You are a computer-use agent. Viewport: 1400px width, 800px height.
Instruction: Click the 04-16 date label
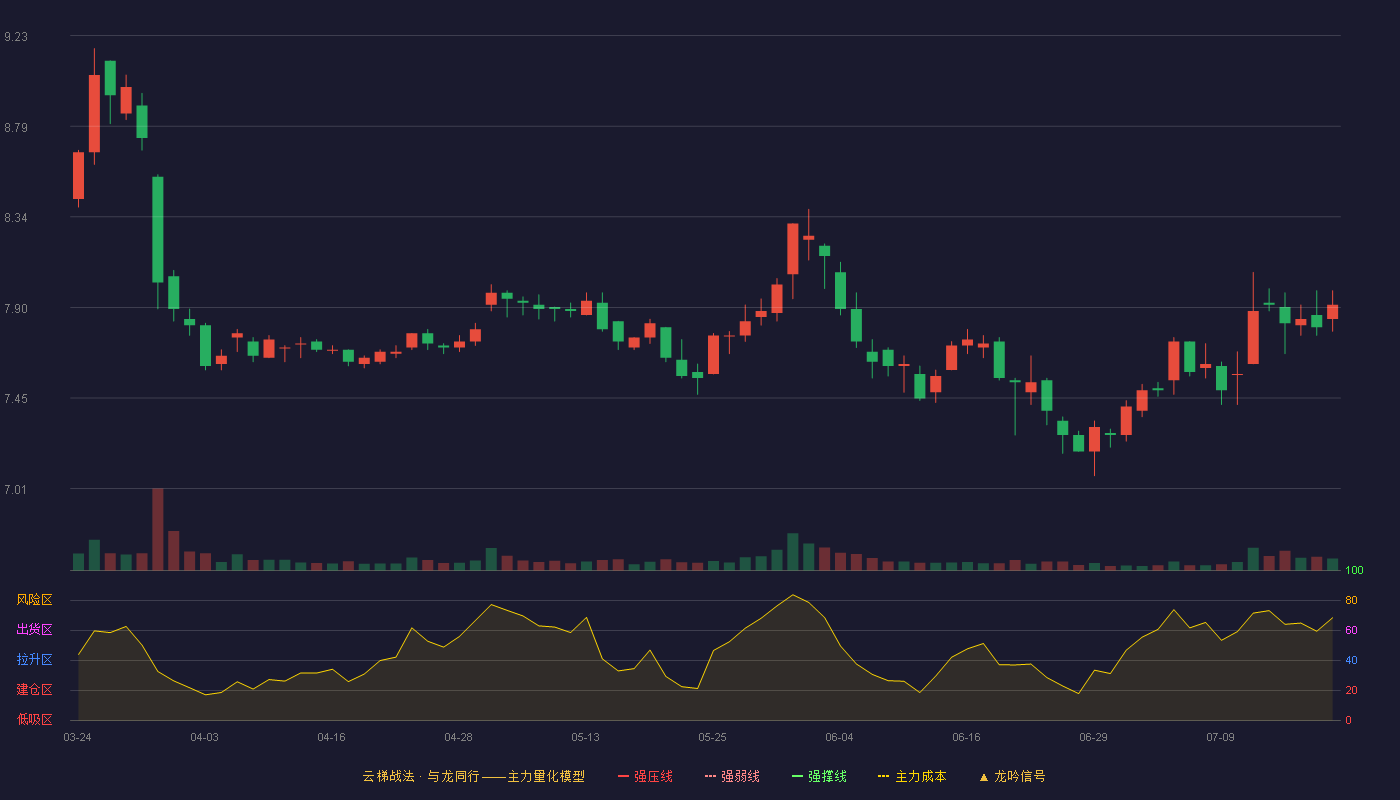coord(331,737)
